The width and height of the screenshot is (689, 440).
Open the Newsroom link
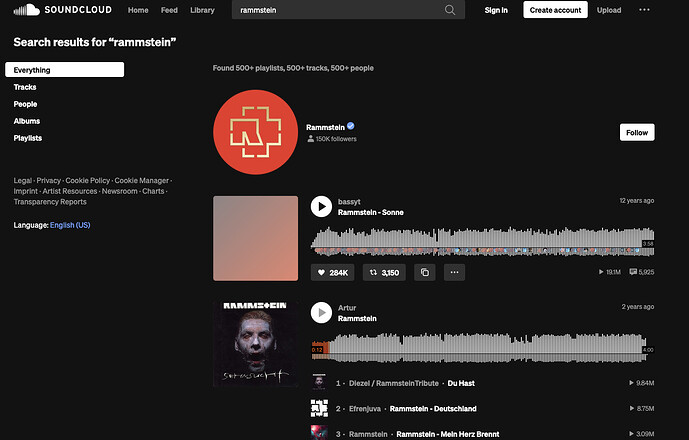point(120,191)
